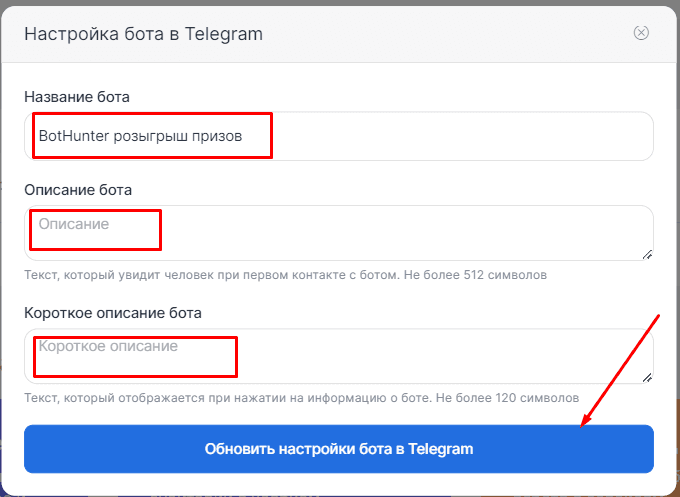
Task: Click the 'Короткое описание' placeholder text
Action: pos(108,347)
